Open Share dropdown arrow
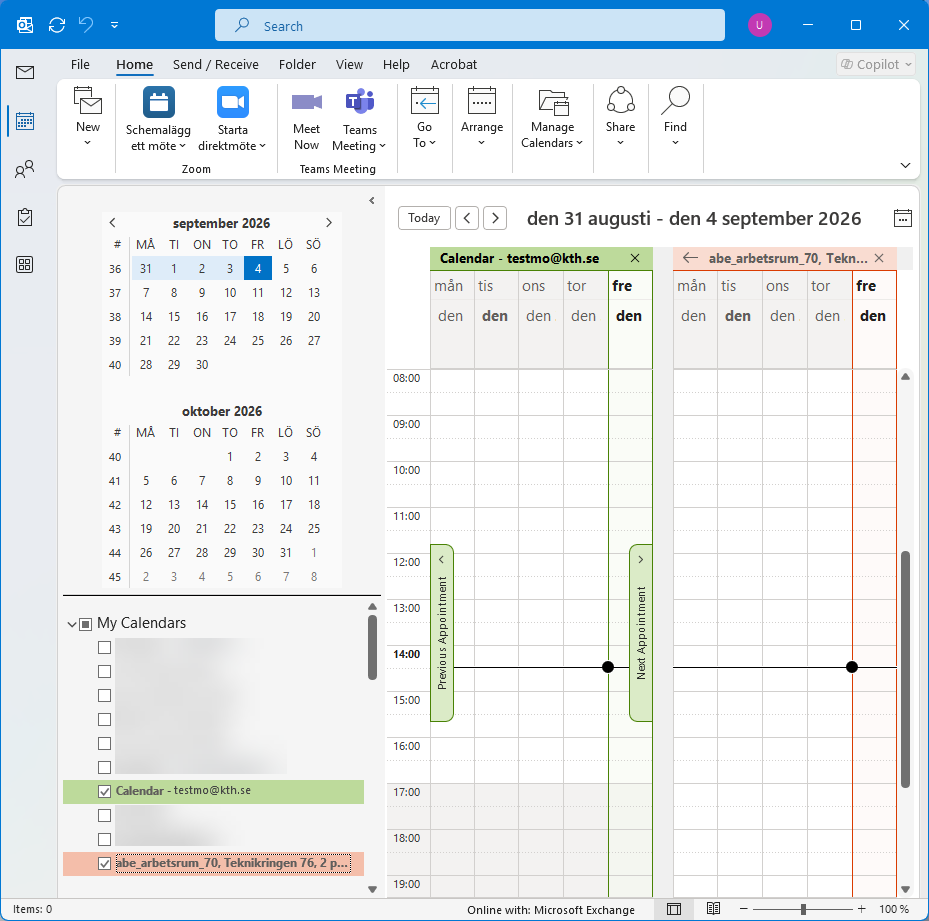 coord(620,143)
